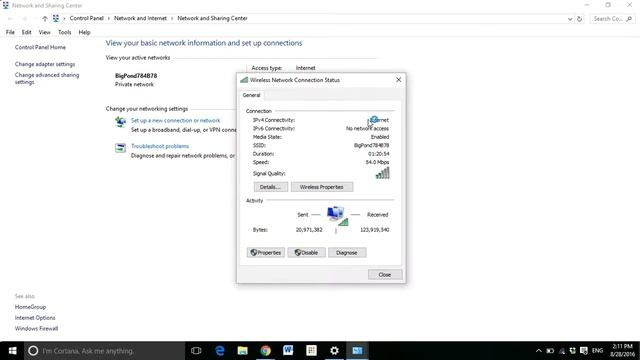Screen dimensions: 640x360
Task: Refresh the Control Panel page
Action: (x=579, y=19)
